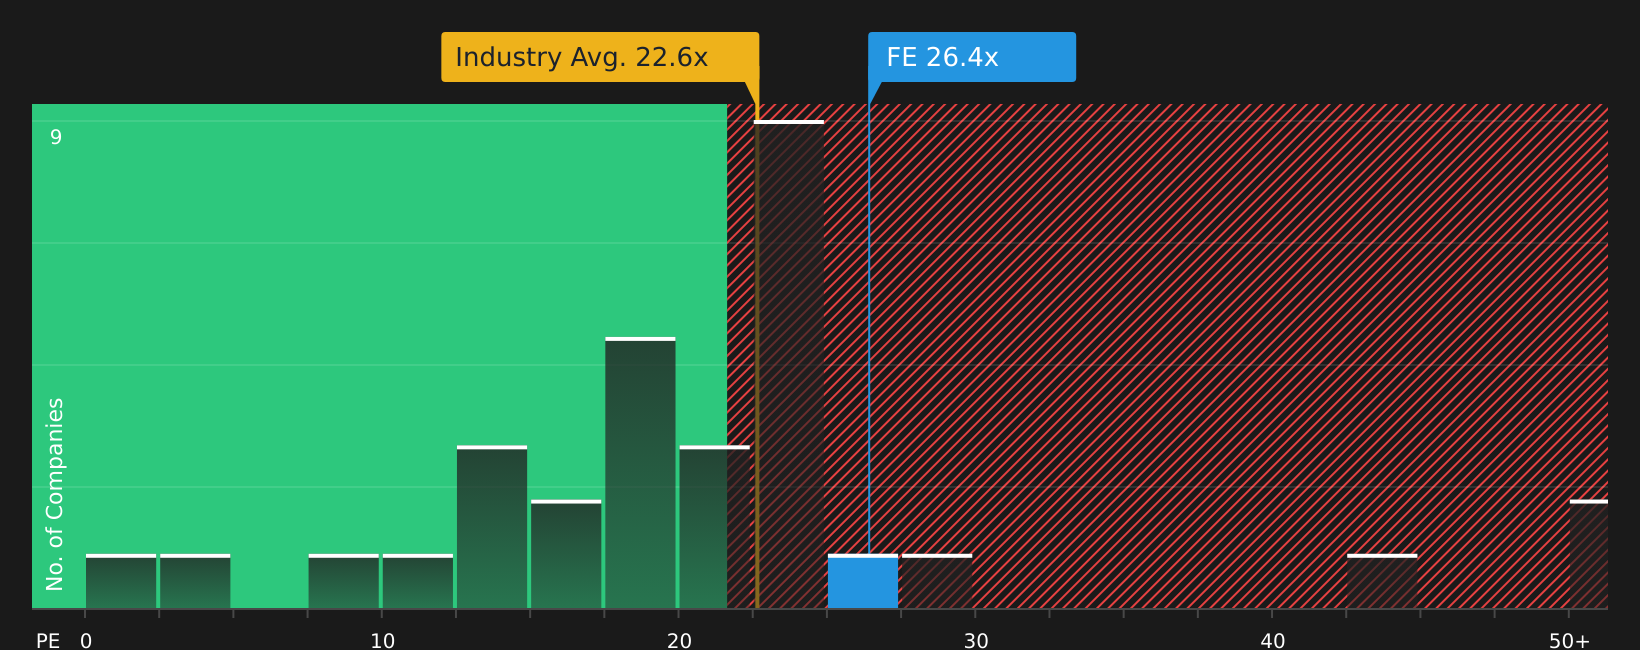Viewport: 1640px width, 650px height.
Task: Click the '40' axis label
Action: [x=1272, y=641]
